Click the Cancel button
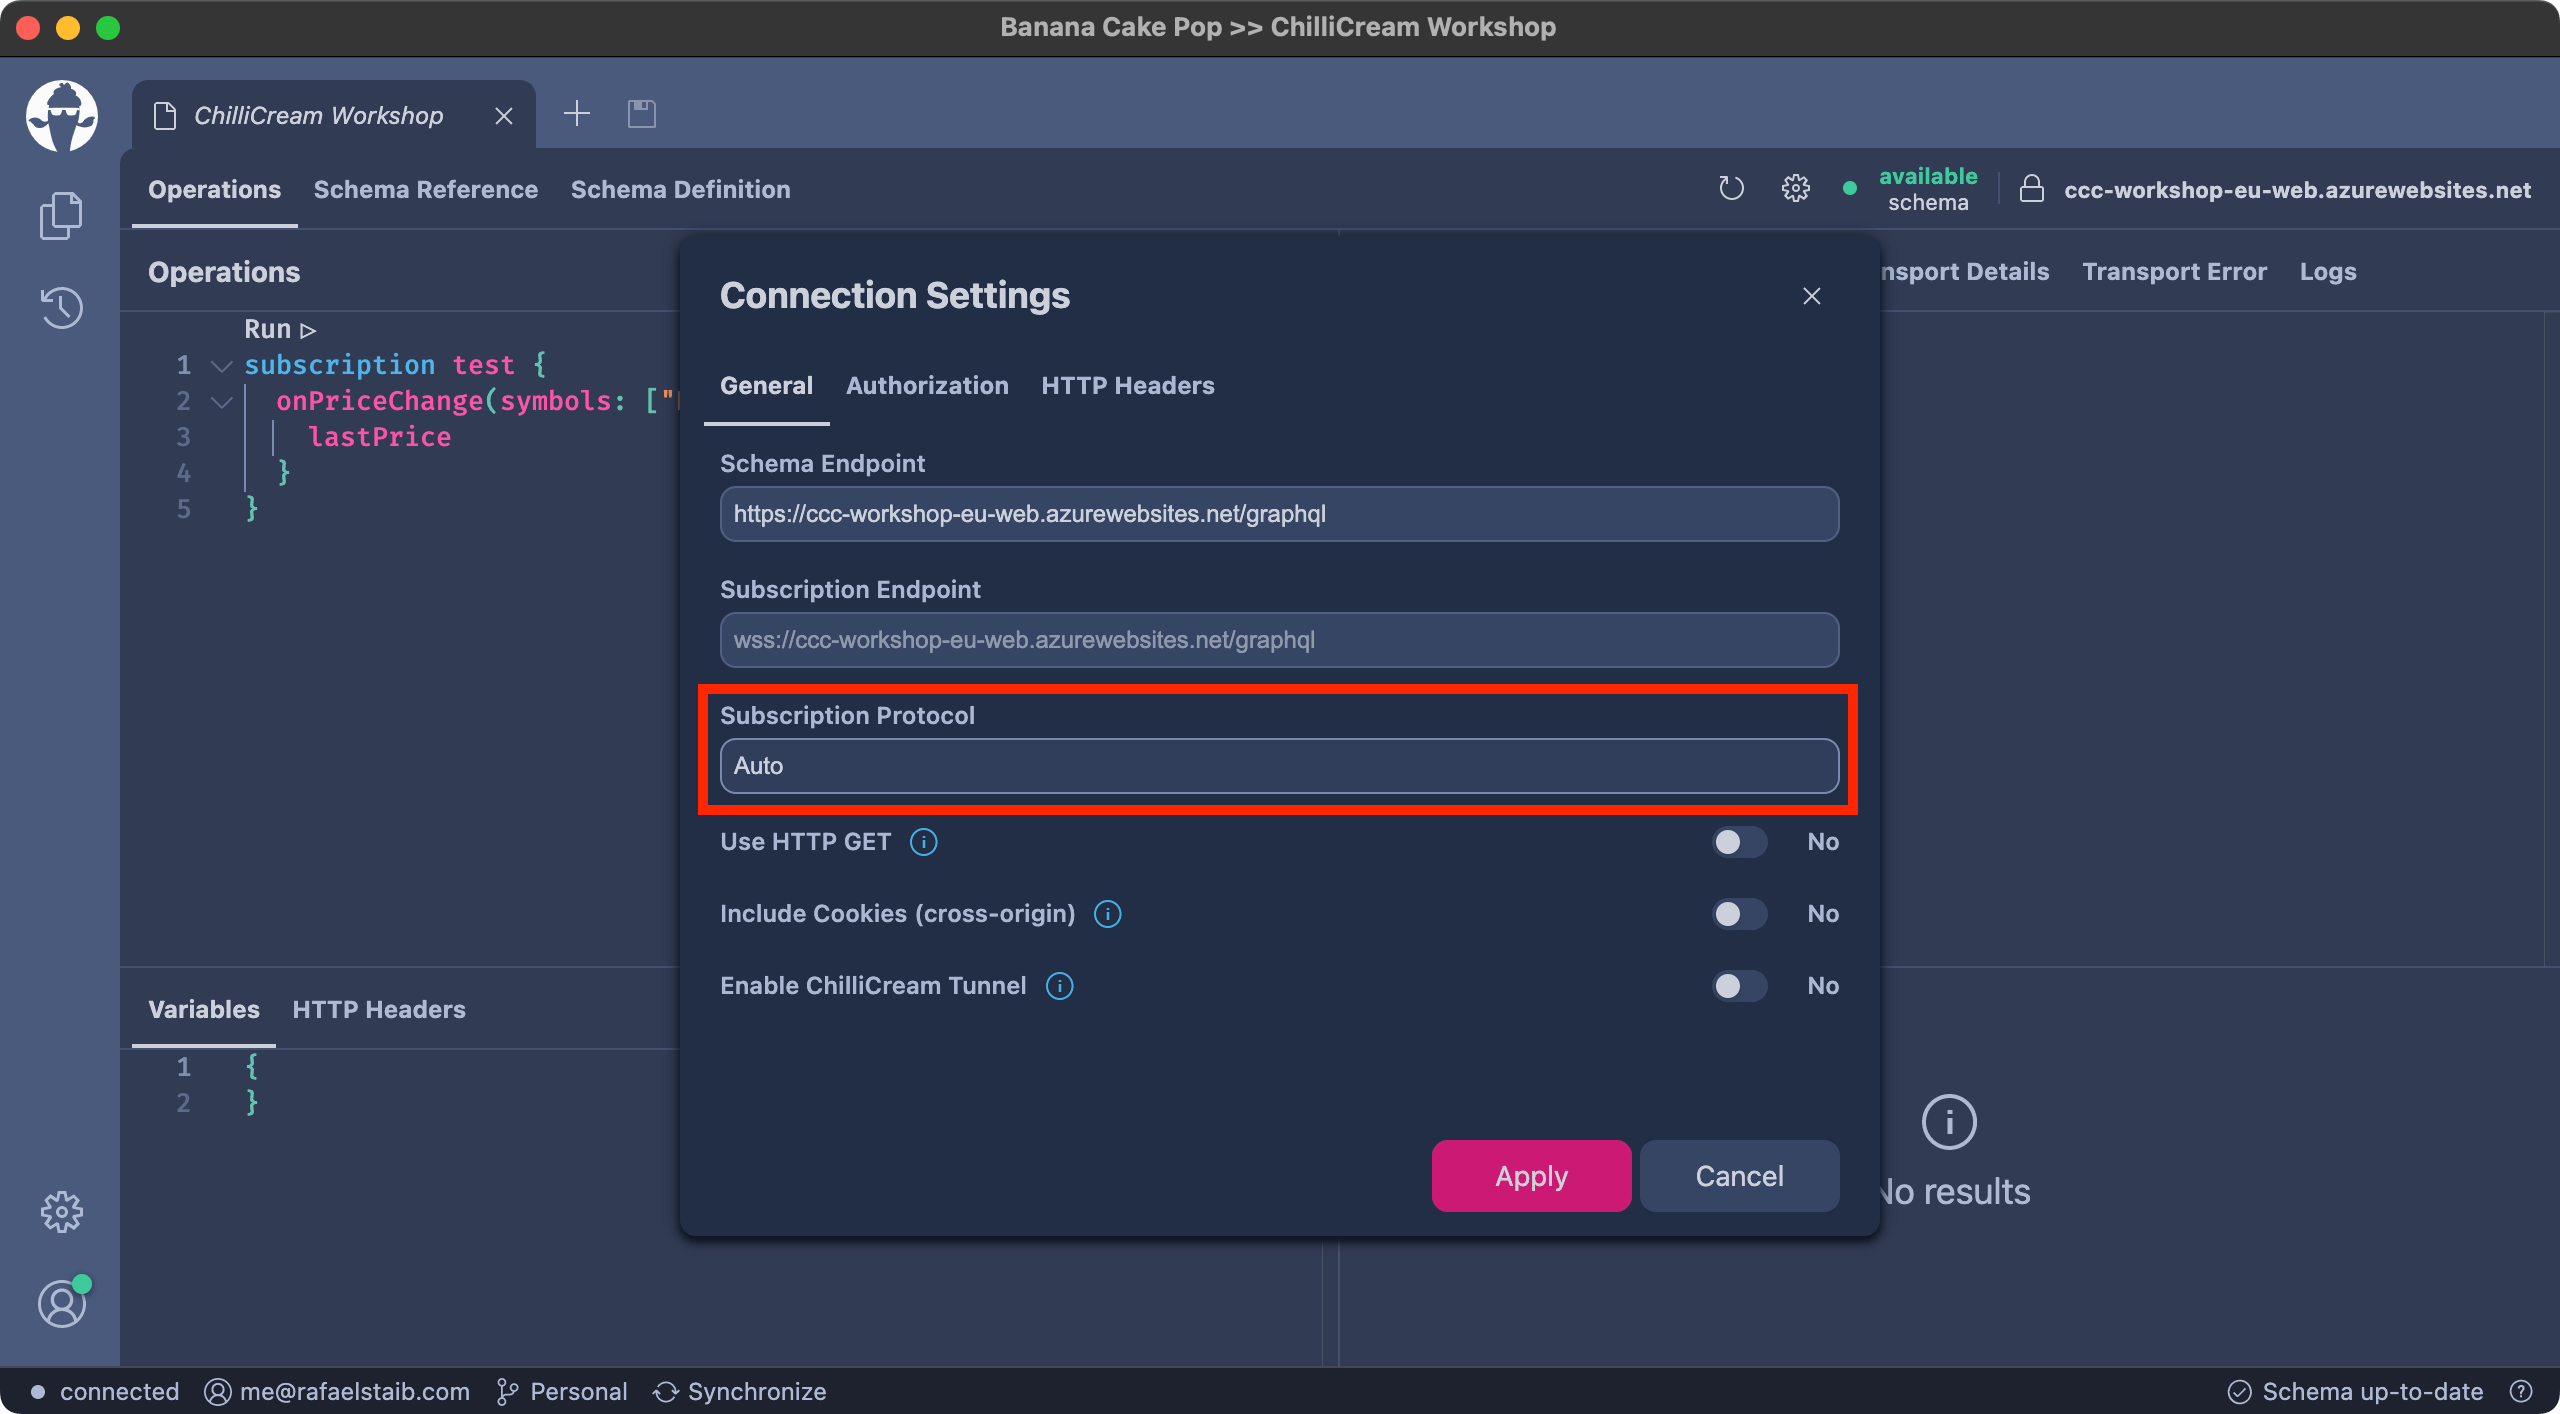 pyautogui.click(x=1739, y=1176)
